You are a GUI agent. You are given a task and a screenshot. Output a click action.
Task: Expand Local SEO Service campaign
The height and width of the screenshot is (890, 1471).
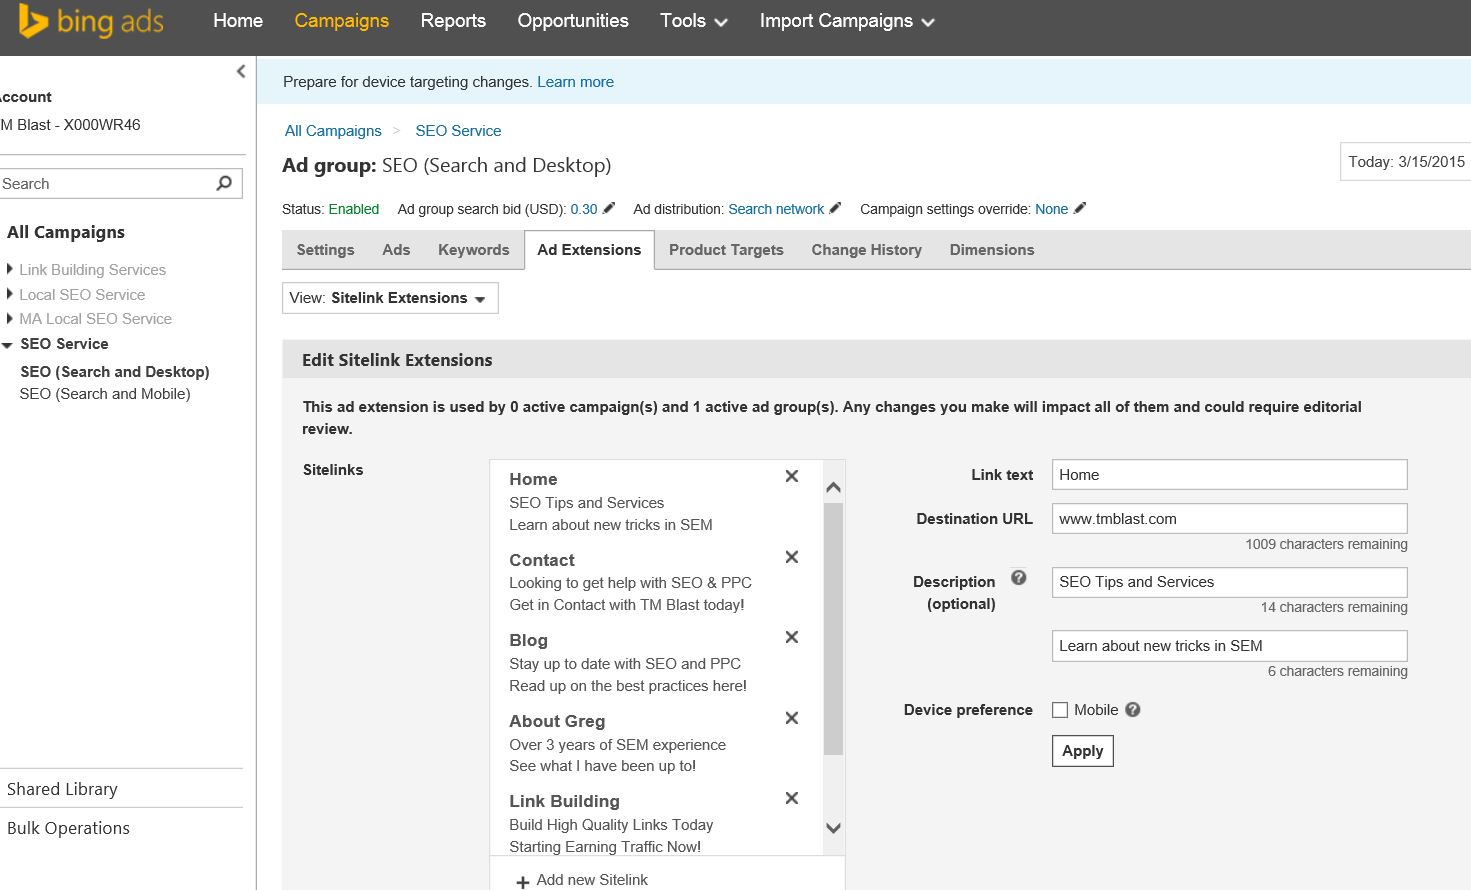point(10,294)
